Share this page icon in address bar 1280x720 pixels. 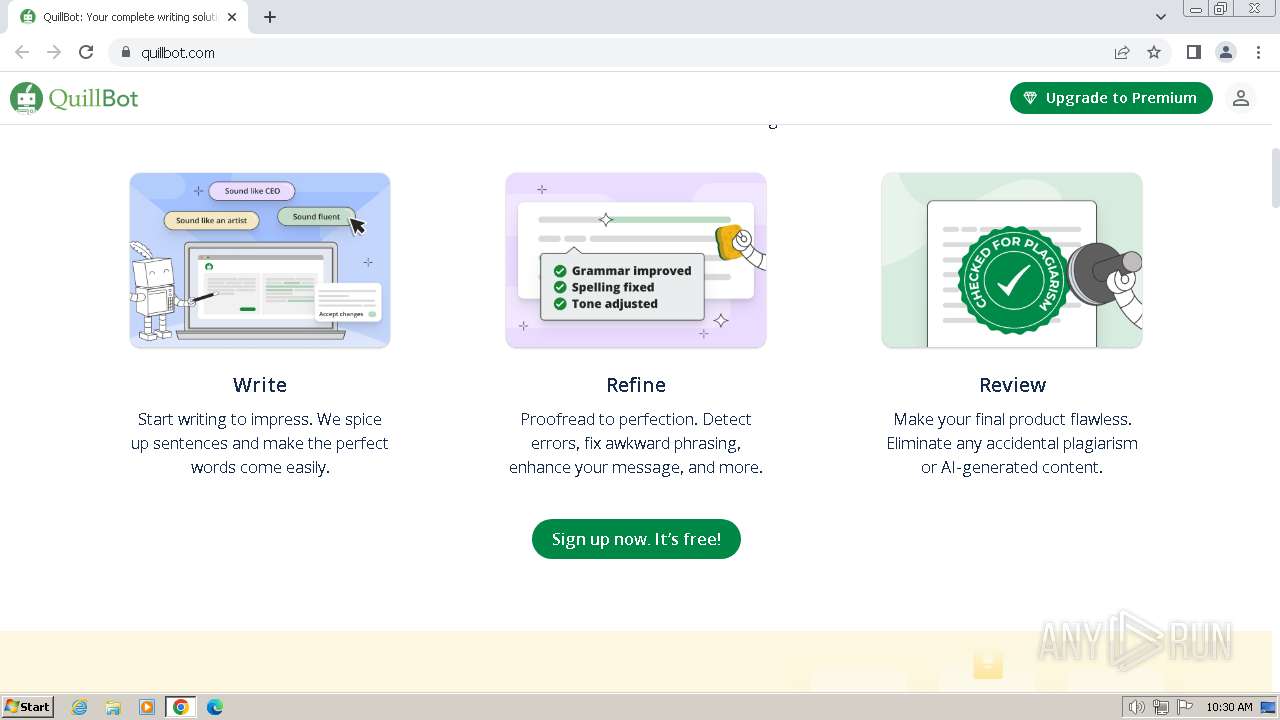[x=1122, y=52]
